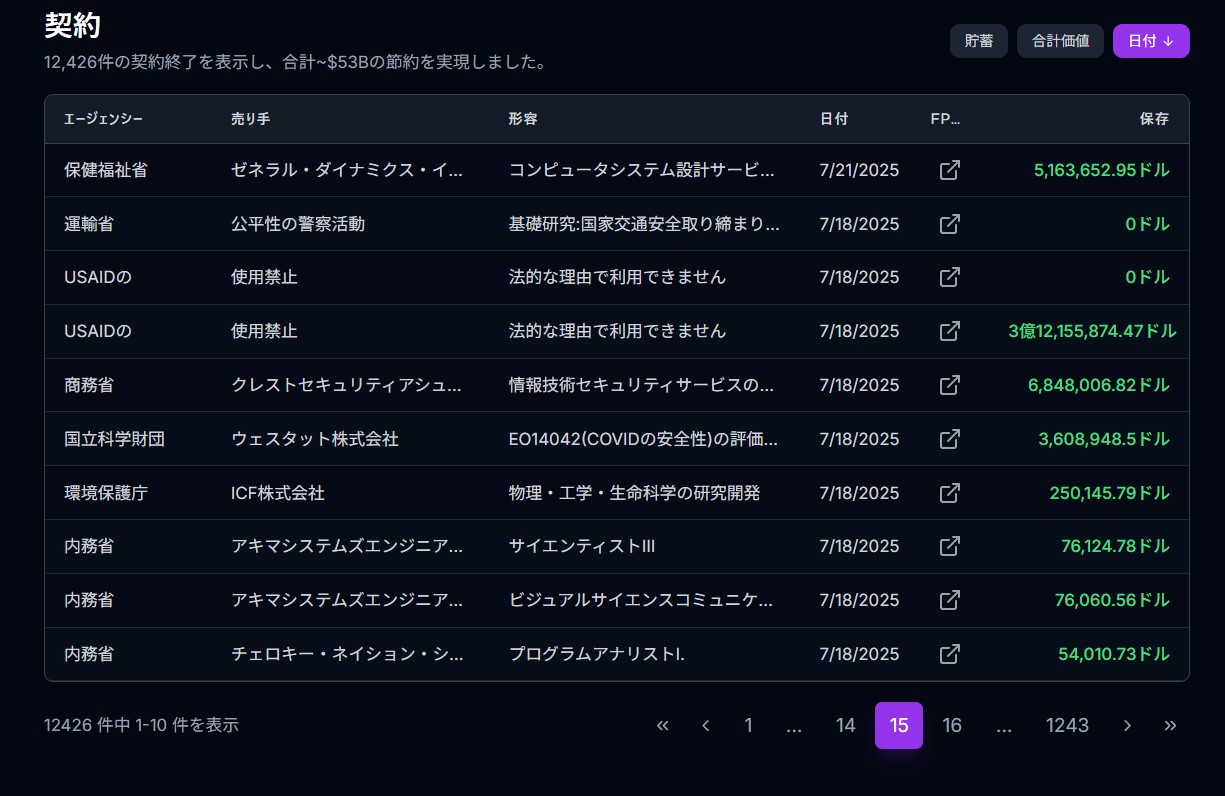Click savings 250,145.79ドル

(1110, 493)
